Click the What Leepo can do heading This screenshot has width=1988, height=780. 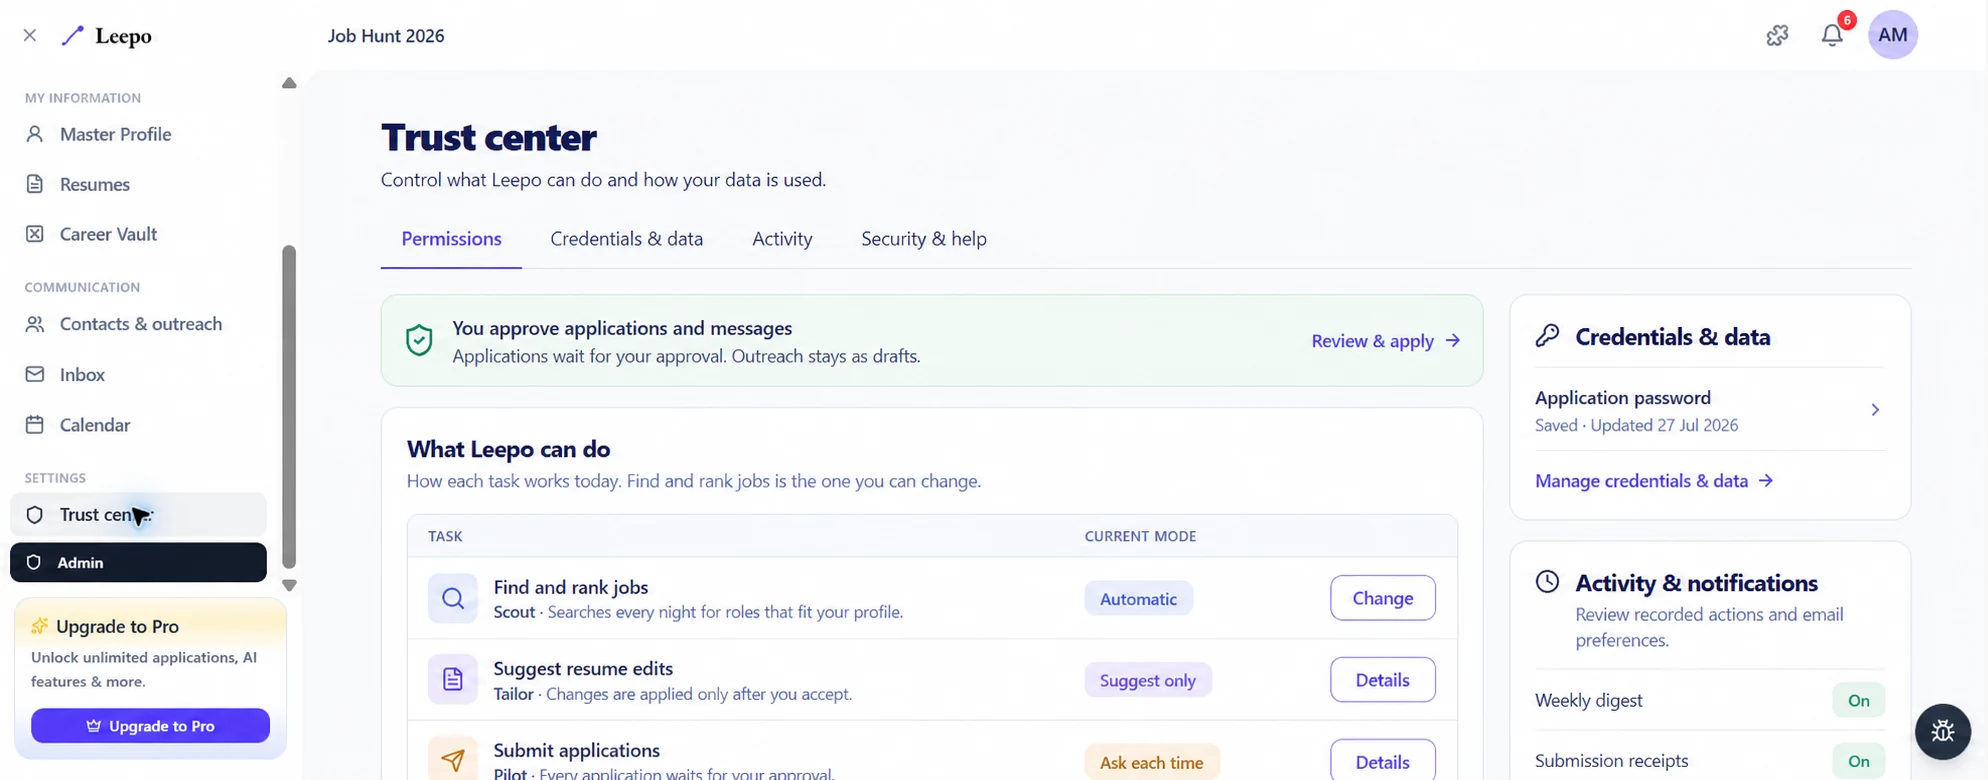(508, 449)
